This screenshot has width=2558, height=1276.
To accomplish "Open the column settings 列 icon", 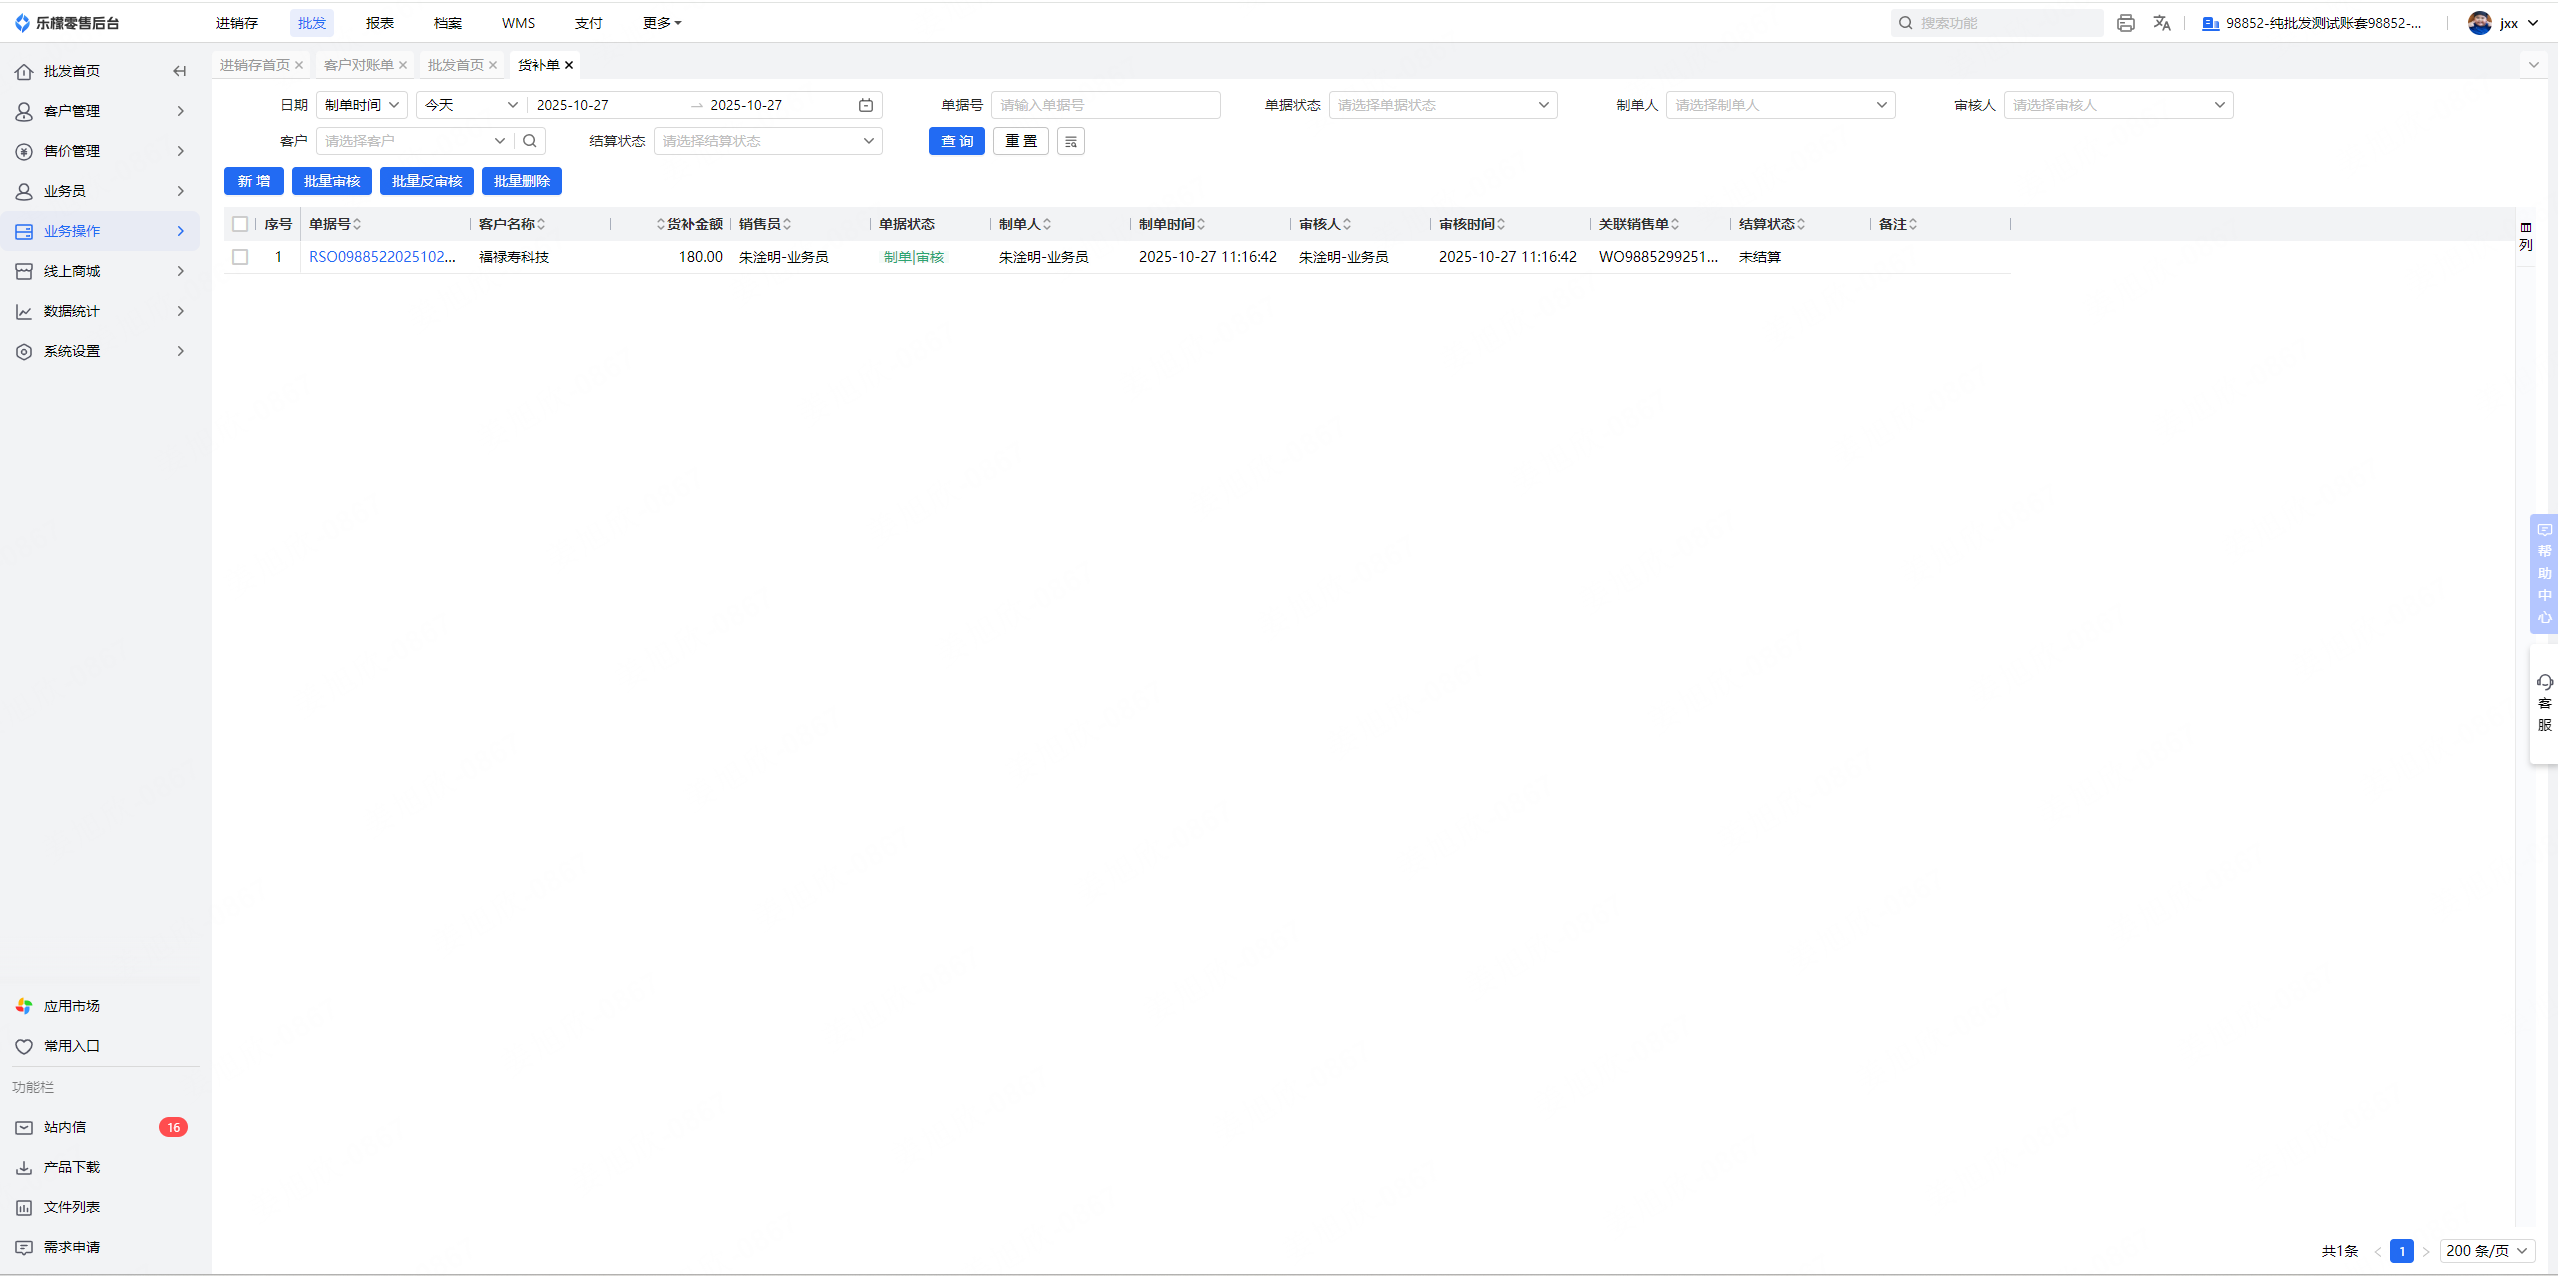I will coord(2526,236).
